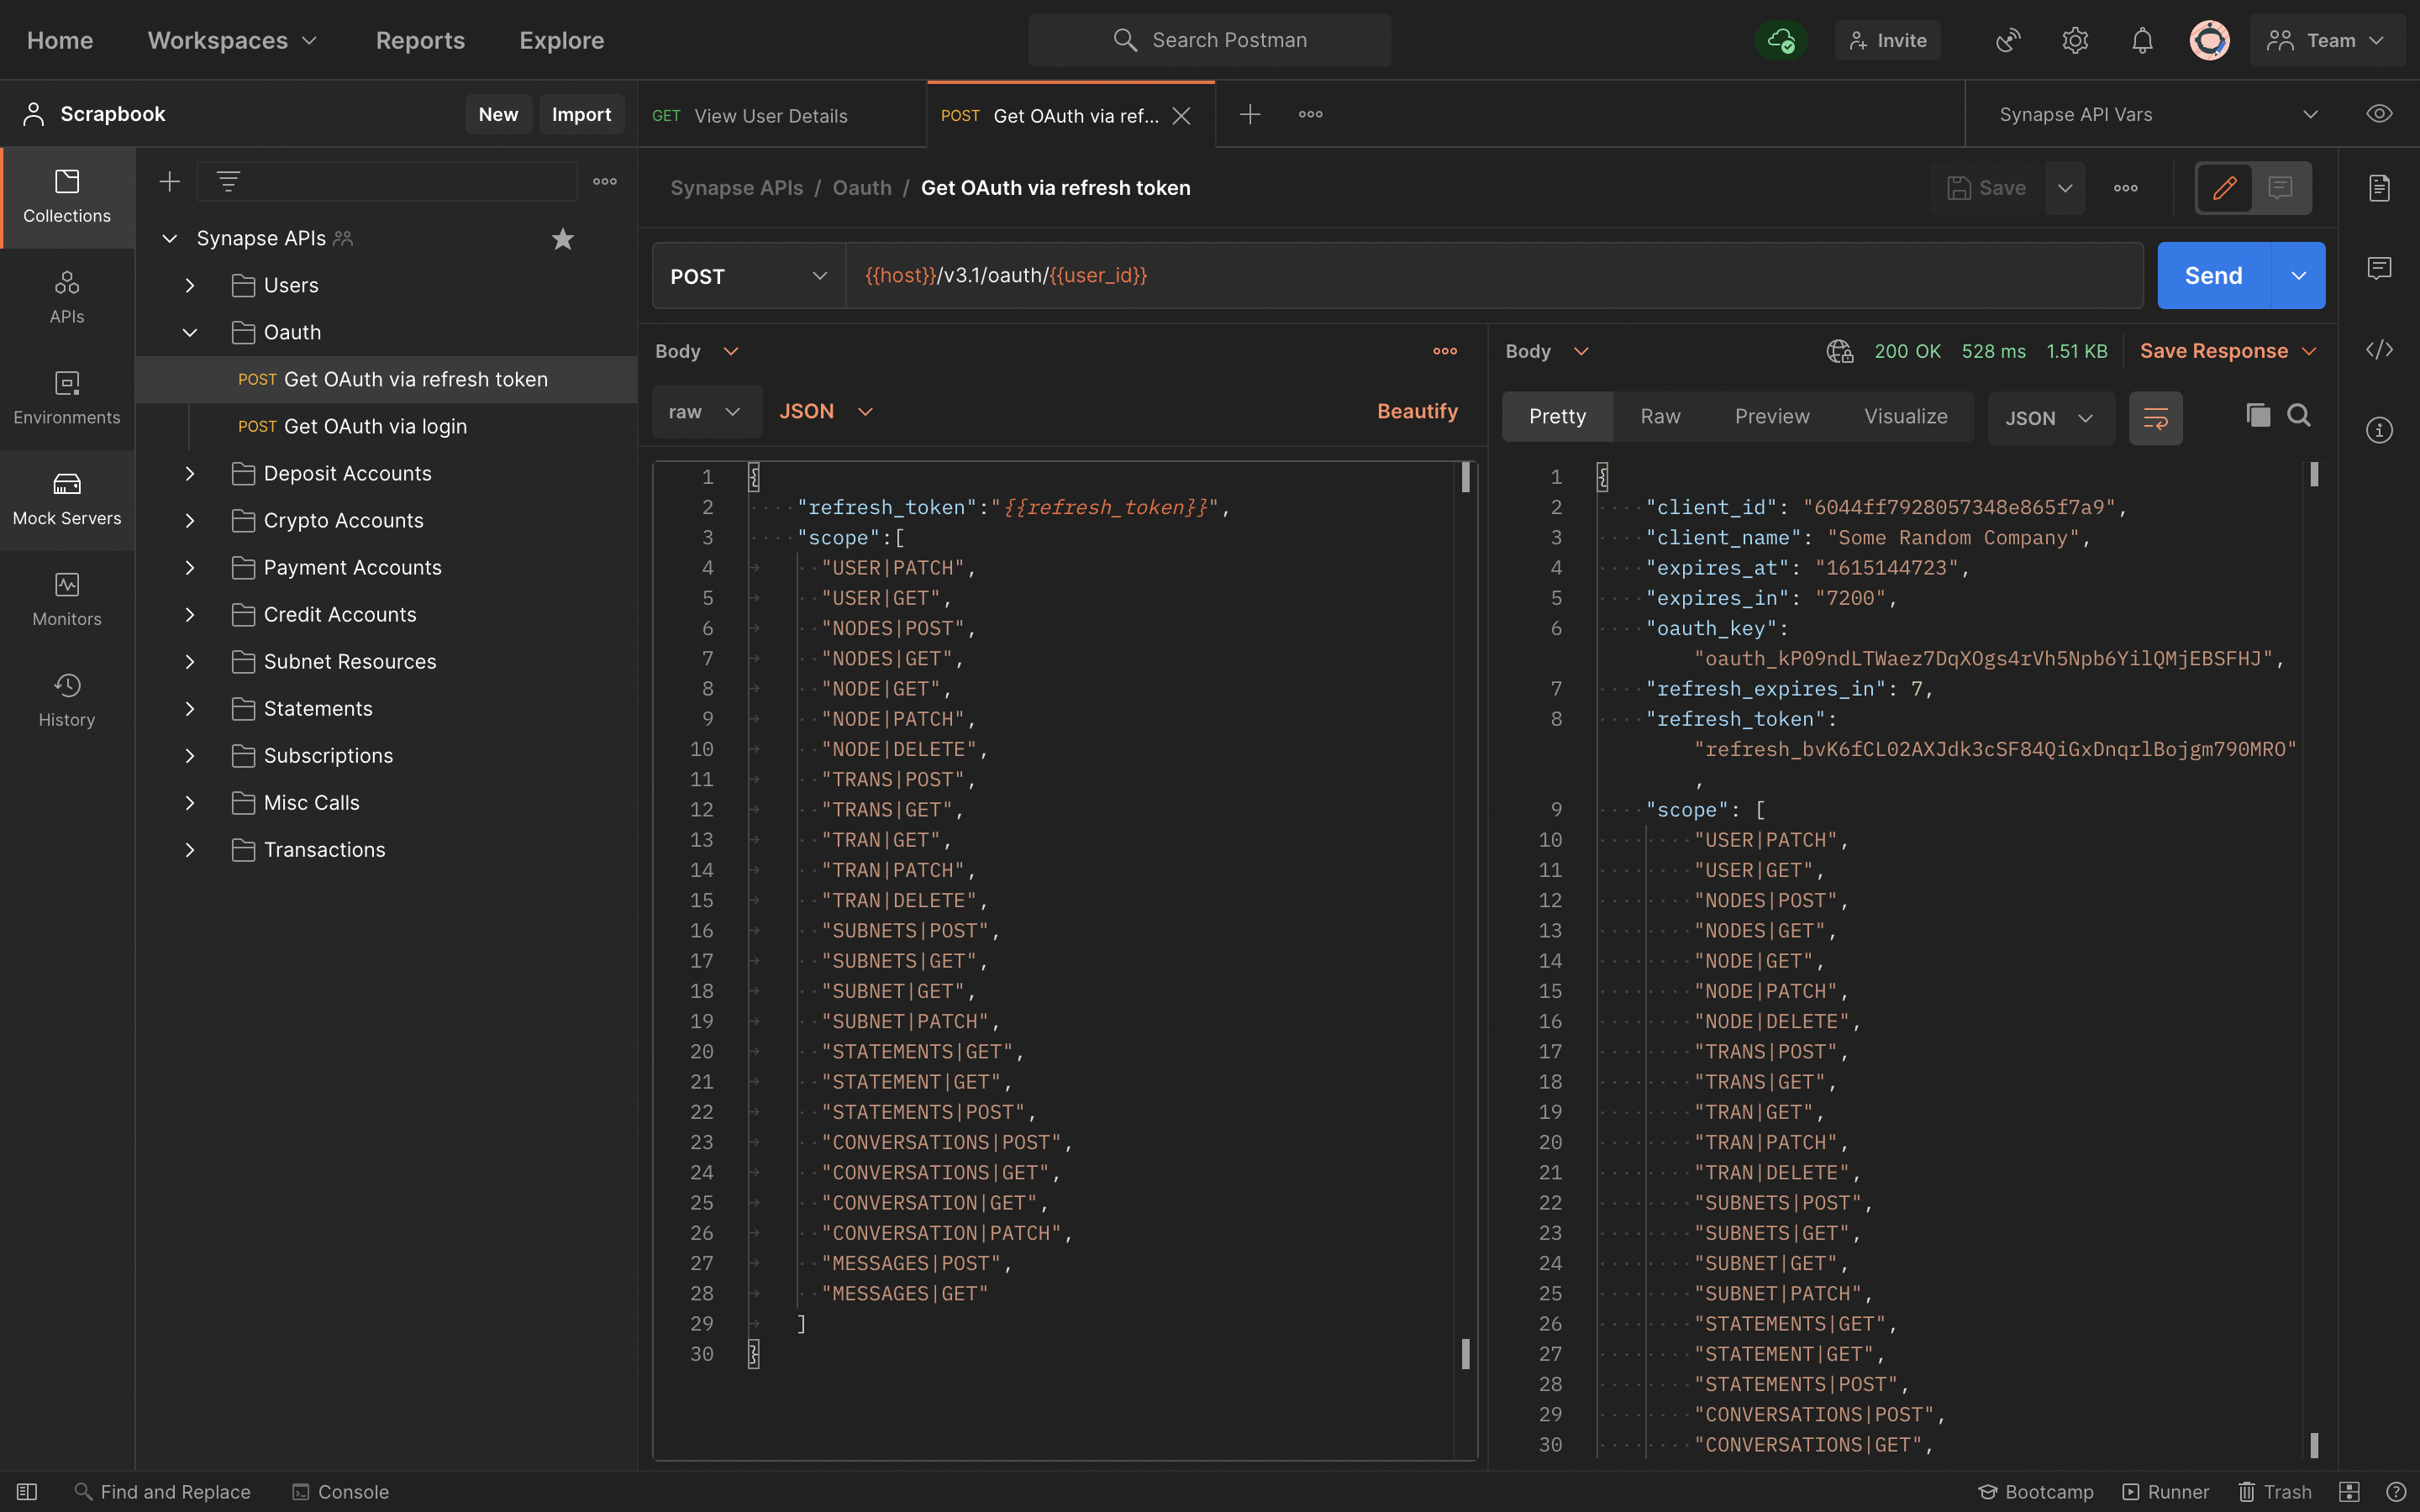The height and width of the screenshot is (1512, 2420).
Task: Click the notifications bell icon
Action: pos(2142,40)
